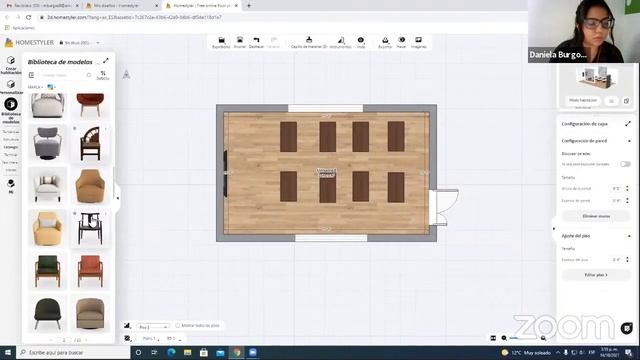Screen dimensions: 640x360
Task: Select the dark green wooden-frame chair thumbnail
Action: click(x=47, y=271)
